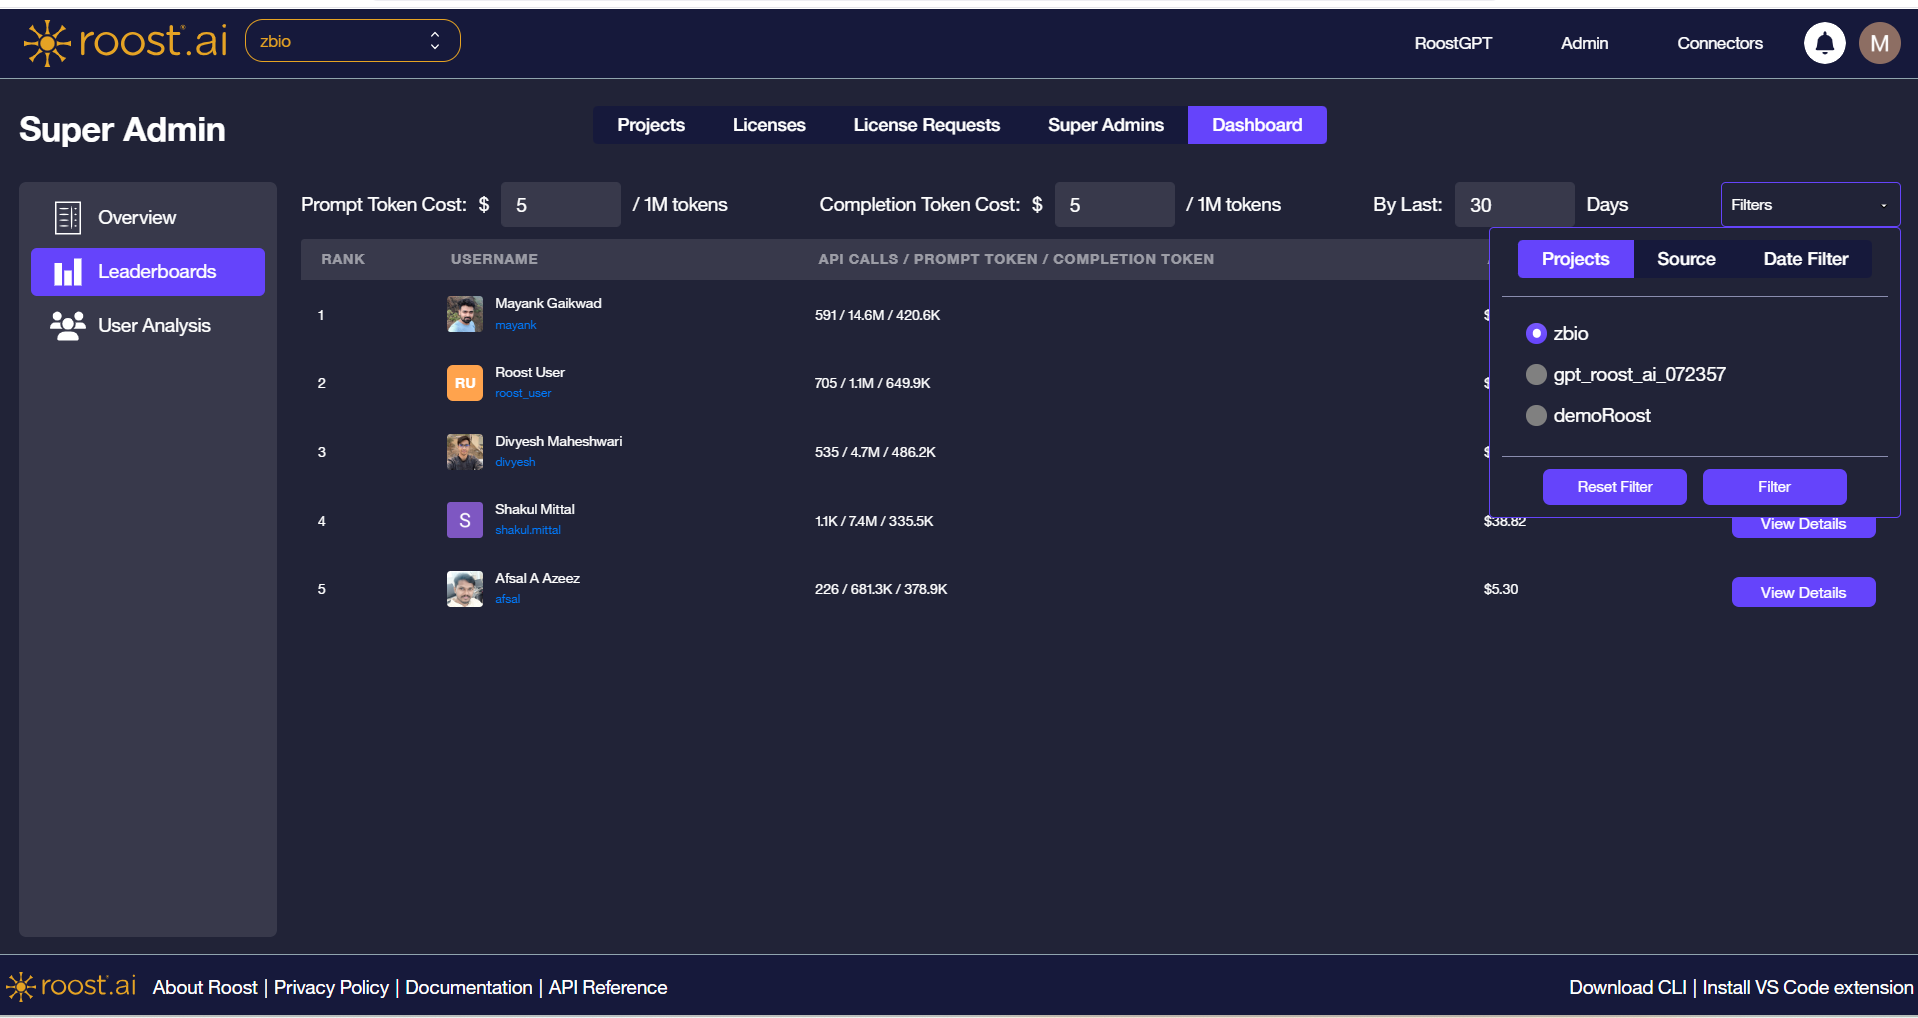Select the zbio project radio button

(x=1536, y=333)
